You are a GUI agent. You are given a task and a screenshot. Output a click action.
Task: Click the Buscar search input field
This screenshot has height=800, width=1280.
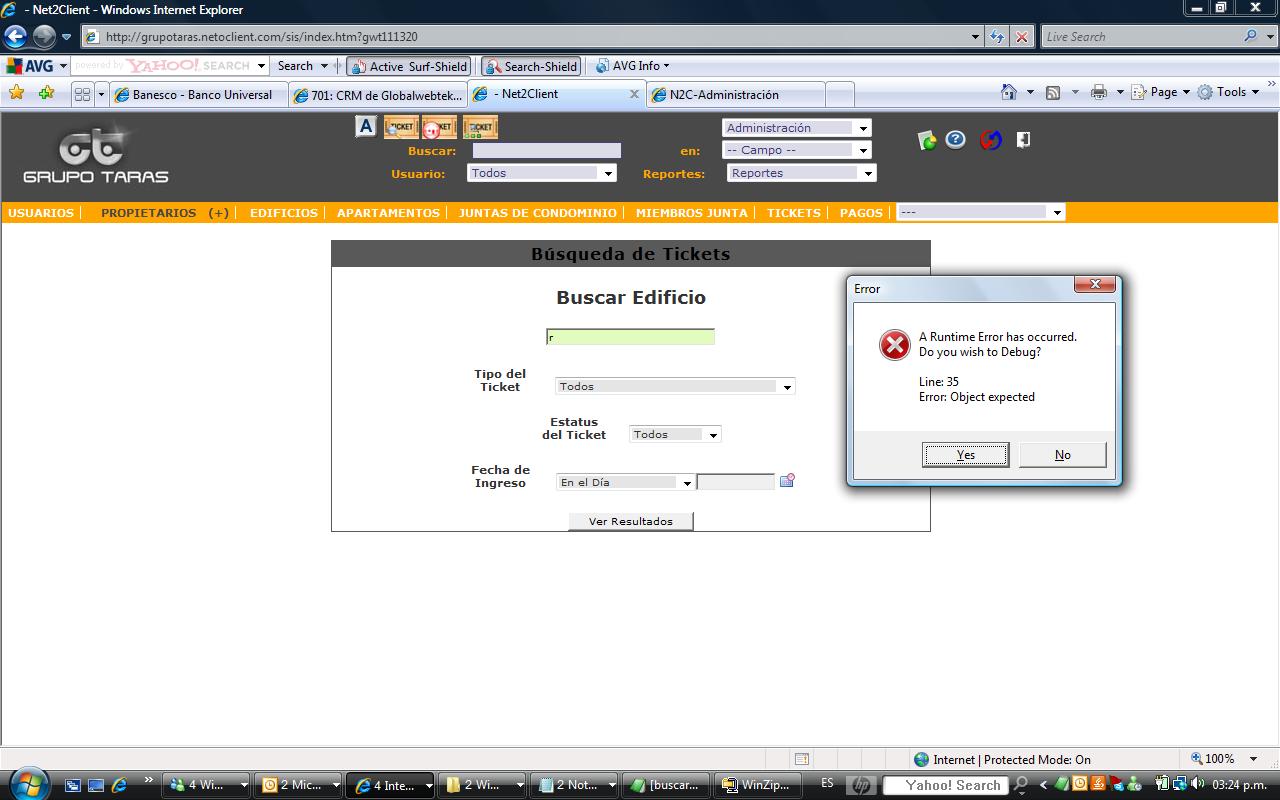pyautogui.click(x=546, y=151)
